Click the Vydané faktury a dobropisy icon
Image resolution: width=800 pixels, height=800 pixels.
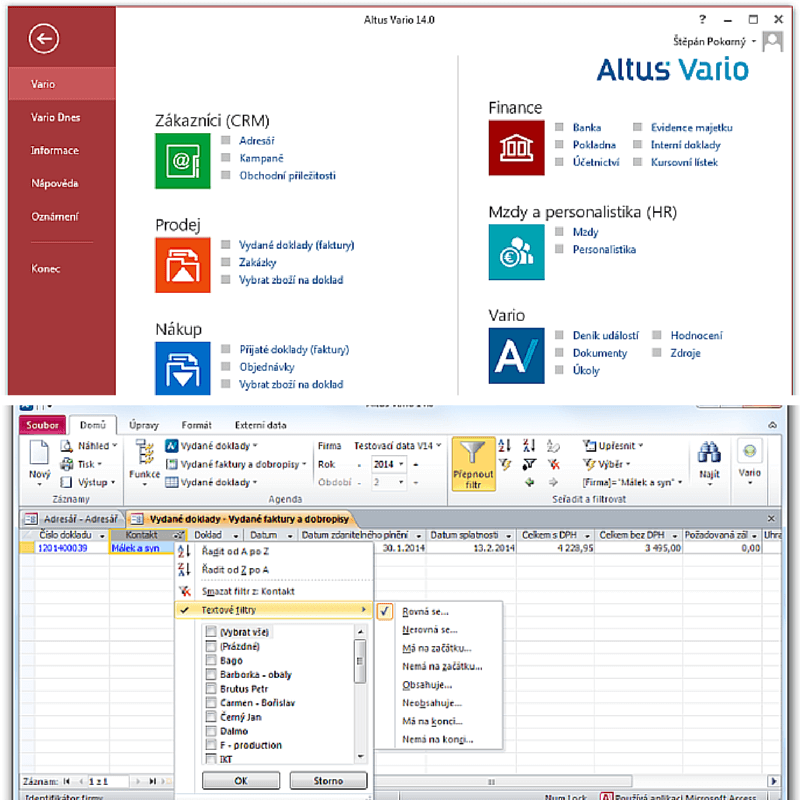[x=171, y=464]
